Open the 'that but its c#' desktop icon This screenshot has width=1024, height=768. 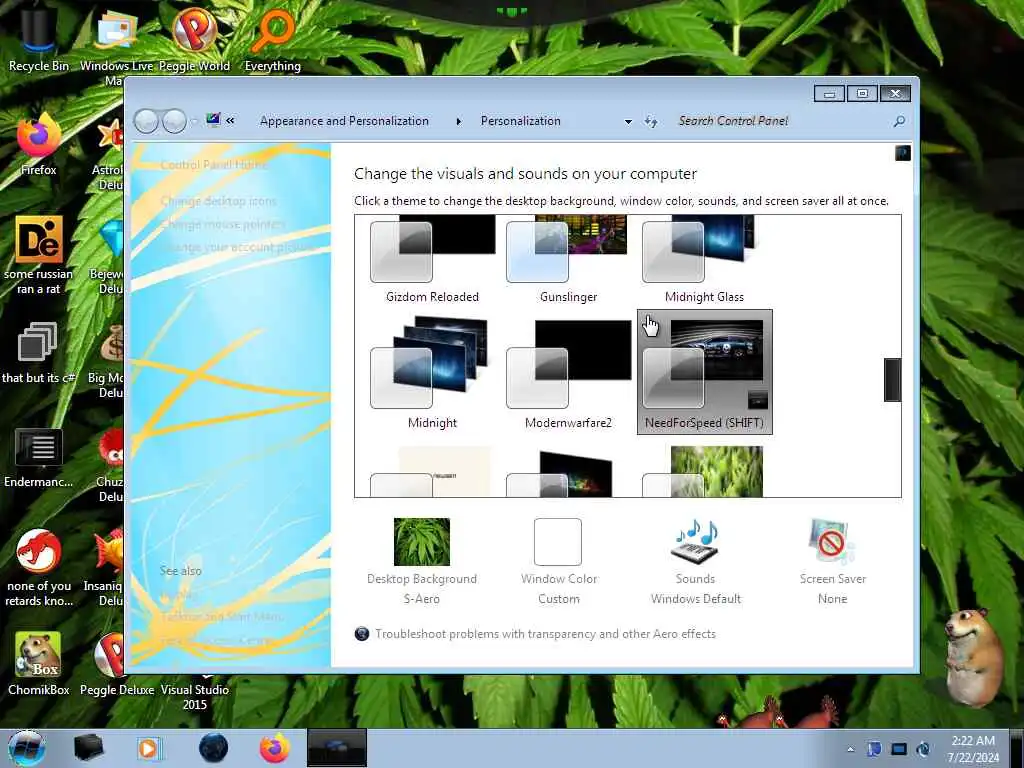tap(39, 353)
